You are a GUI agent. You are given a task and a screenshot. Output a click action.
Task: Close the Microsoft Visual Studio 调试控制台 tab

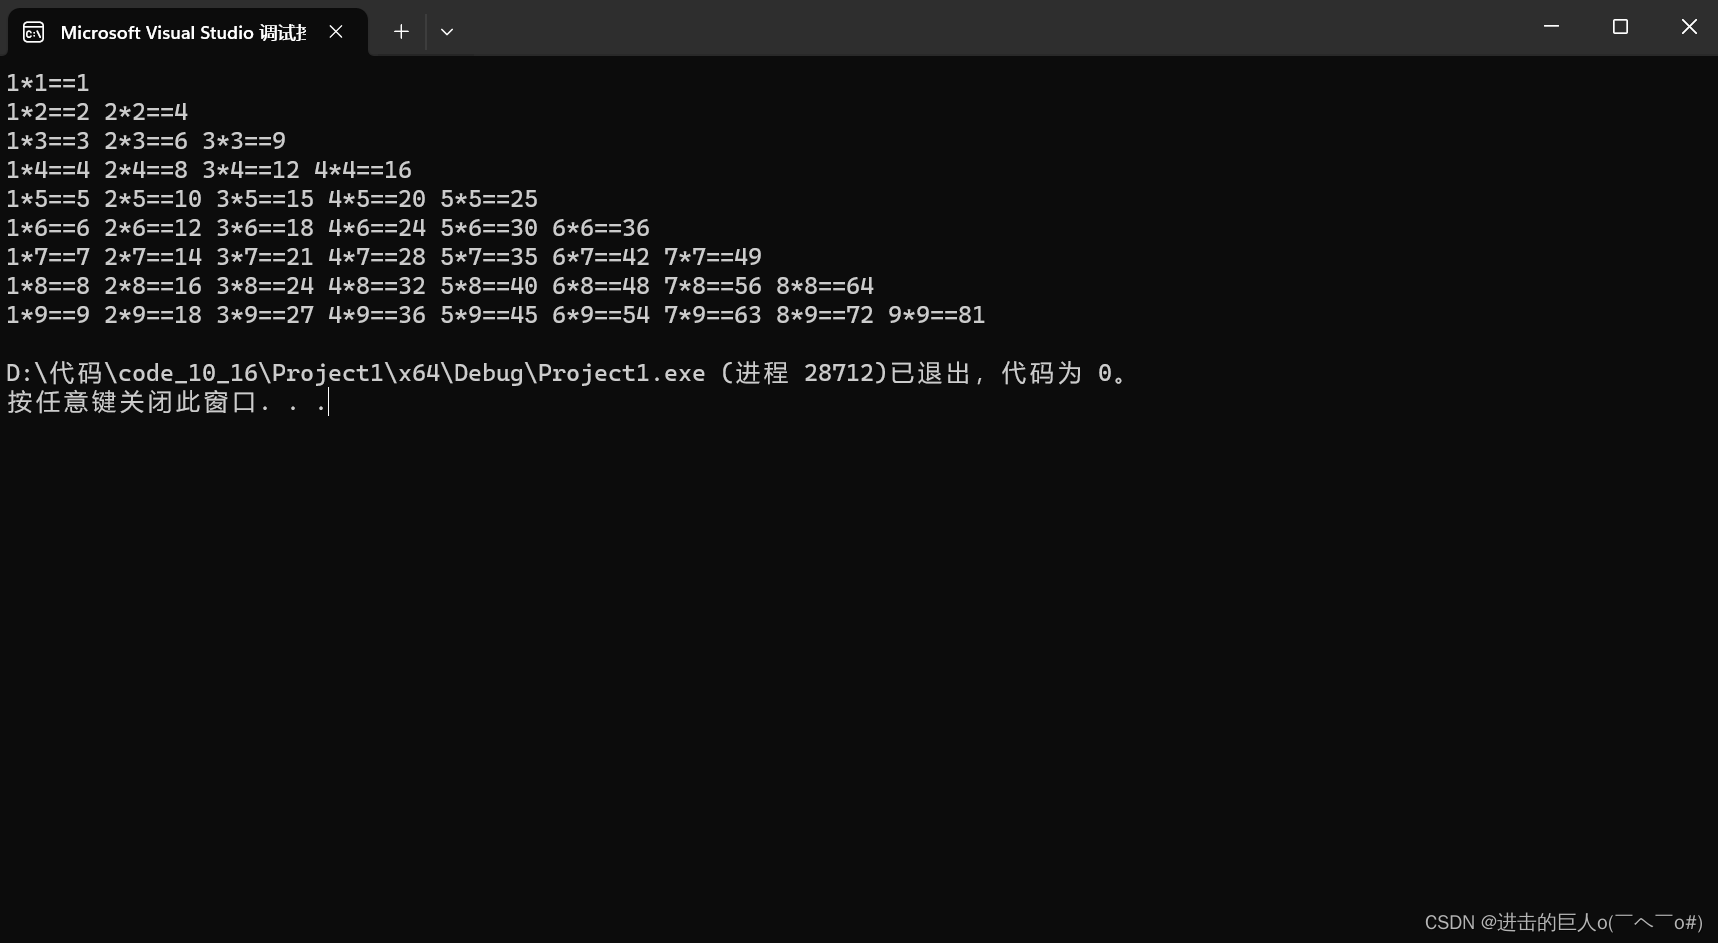click(x=335, y=31)
